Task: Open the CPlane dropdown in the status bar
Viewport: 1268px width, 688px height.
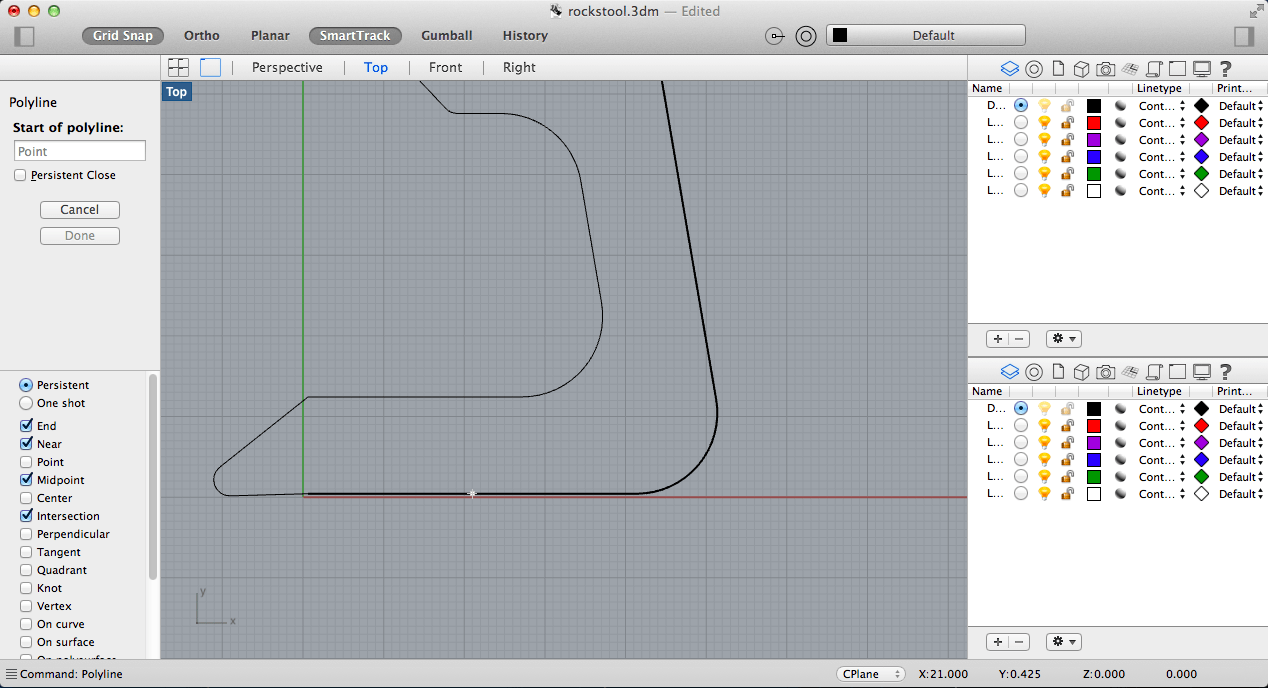Action: click(x=871, y=674)
